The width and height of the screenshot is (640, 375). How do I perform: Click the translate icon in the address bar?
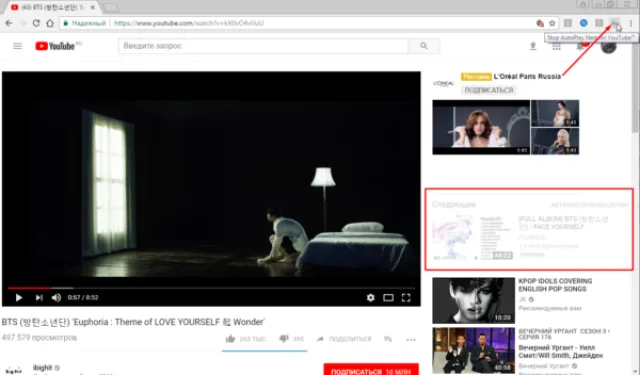540,23
